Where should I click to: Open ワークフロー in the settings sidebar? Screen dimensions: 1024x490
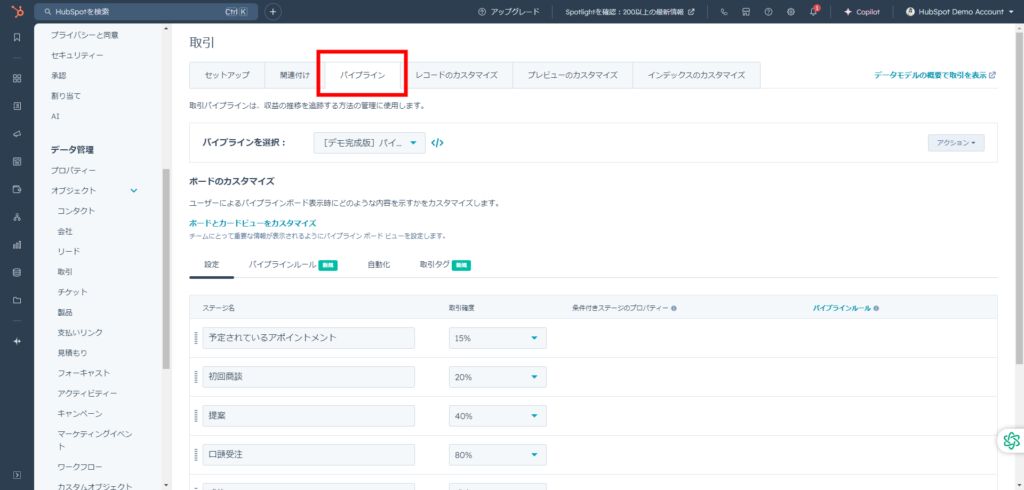[80, 467]
